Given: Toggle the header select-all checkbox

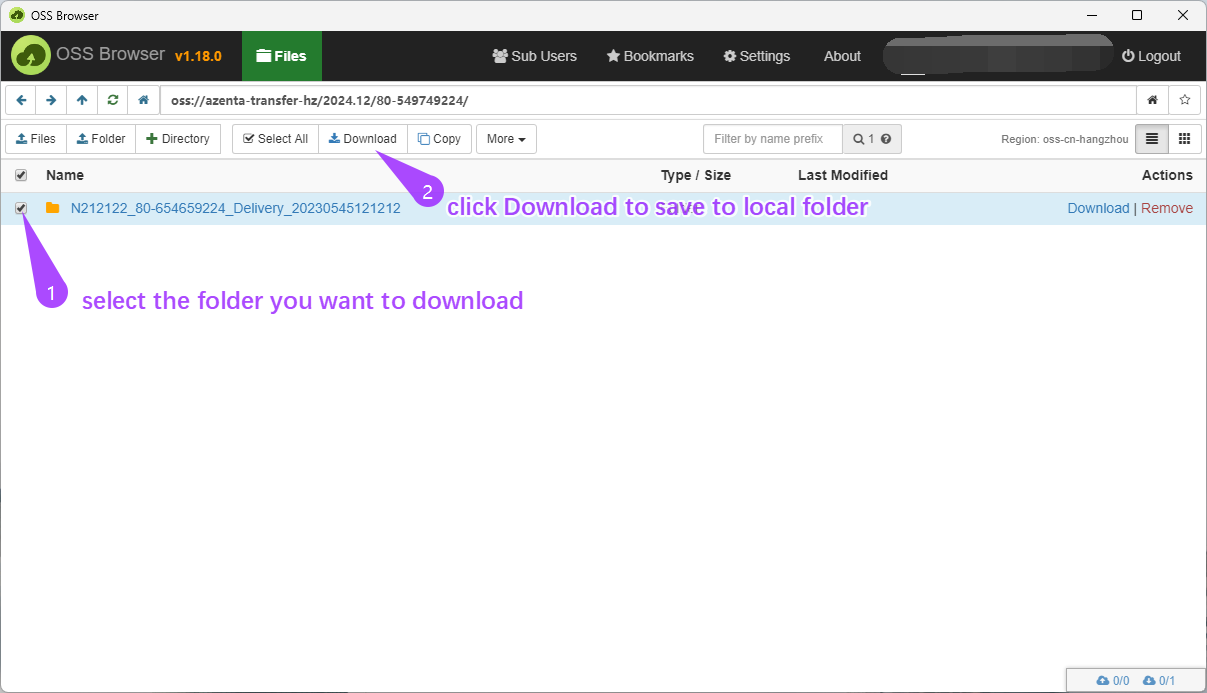Looking at the screenshot, I should click(x=21, y=175).
